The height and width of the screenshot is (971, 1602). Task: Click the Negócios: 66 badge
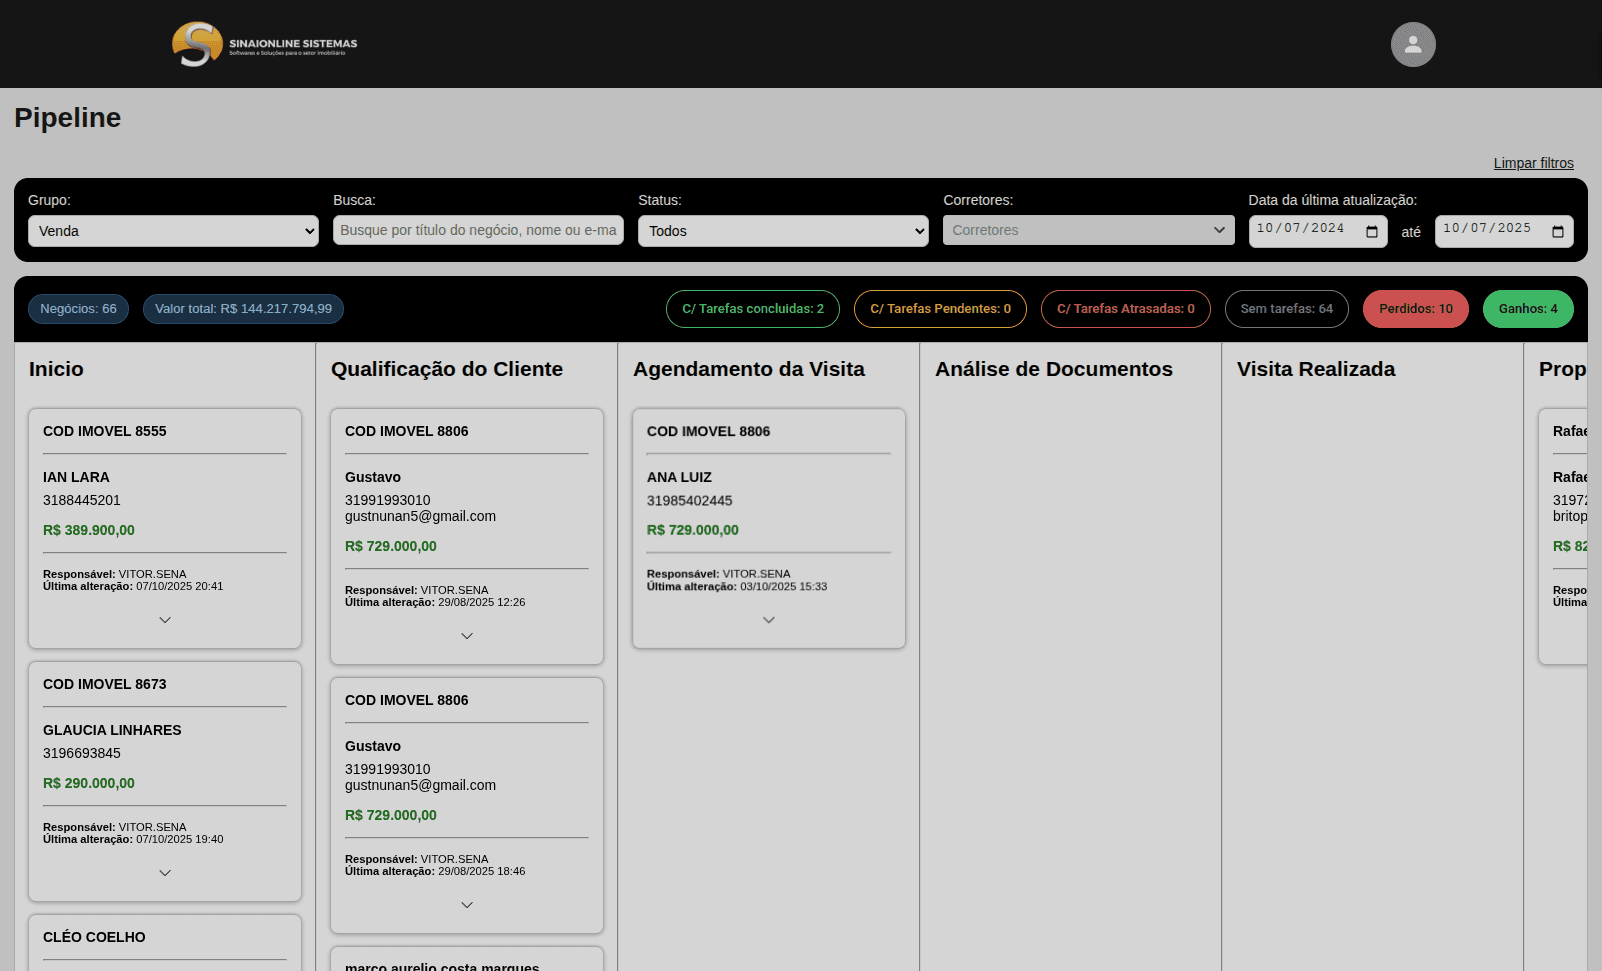coord(78,309)
